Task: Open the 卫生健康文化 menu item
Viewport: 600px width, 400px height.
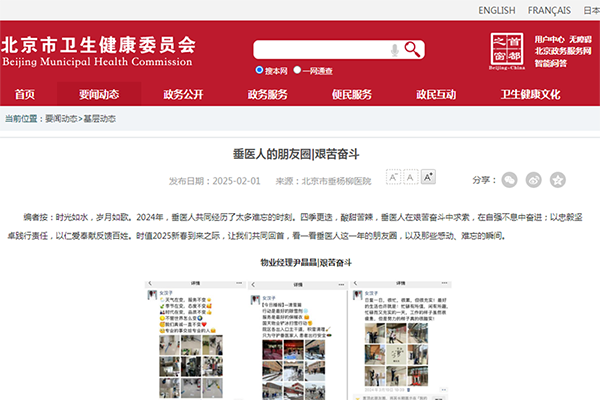Action: click(x=530, y=95)
